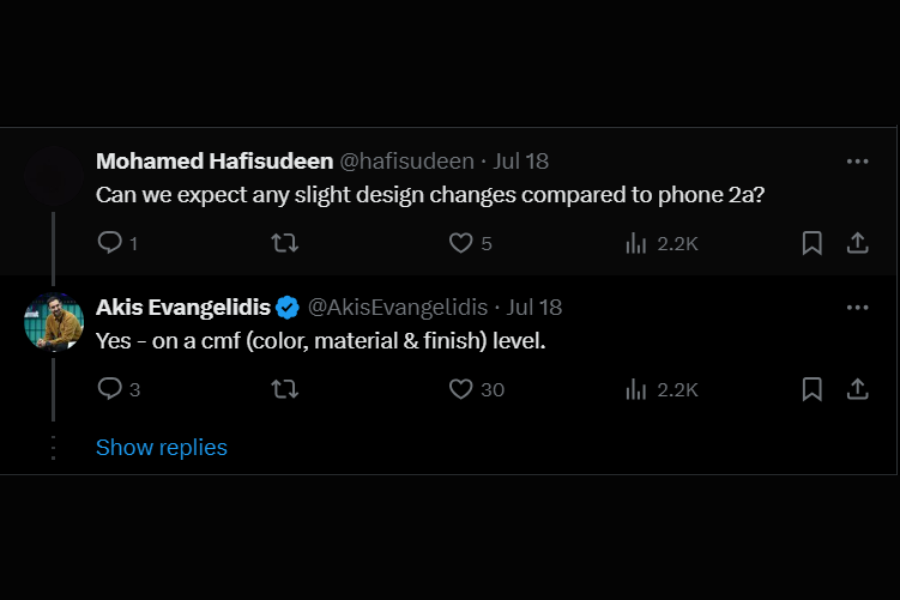
Task: Share Akis Evangelidis's reply
Action: (857, 389)
